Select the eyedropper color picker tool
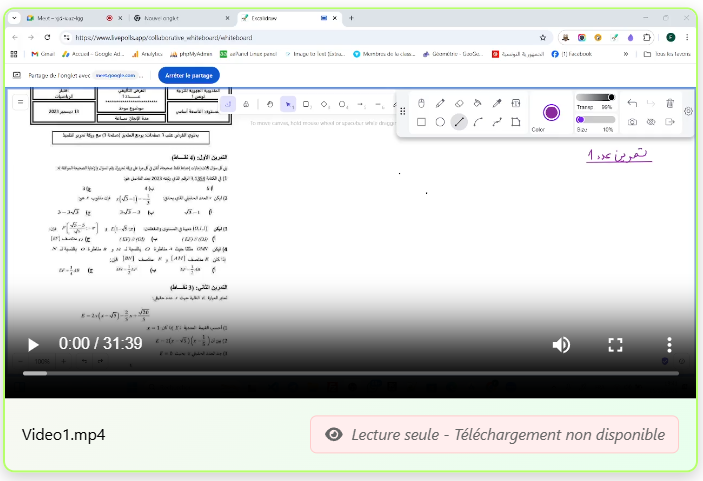The image size is (703, 481). coord(497,103)
